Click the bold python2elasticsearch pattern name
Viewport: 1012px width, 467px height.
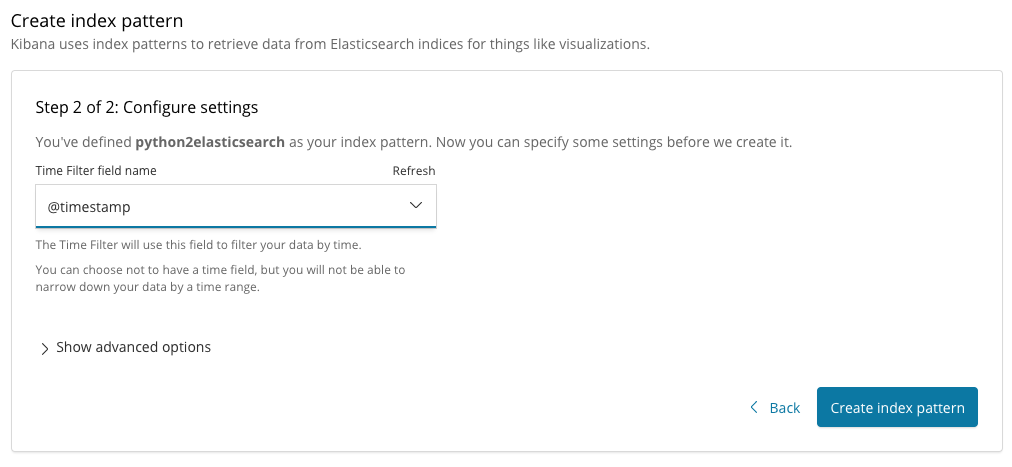(210, 142)
